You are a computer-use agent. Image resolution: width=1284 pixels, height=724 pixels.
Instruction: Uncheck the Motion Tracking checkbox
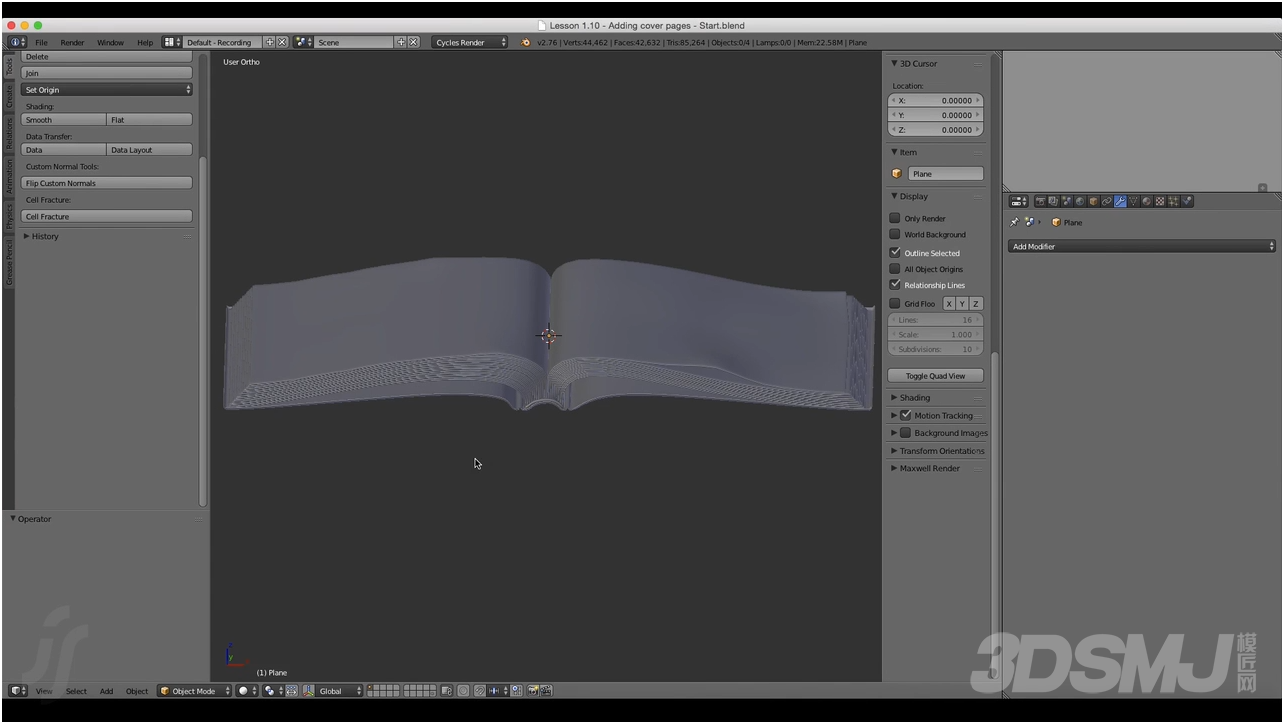coord(906,415)
